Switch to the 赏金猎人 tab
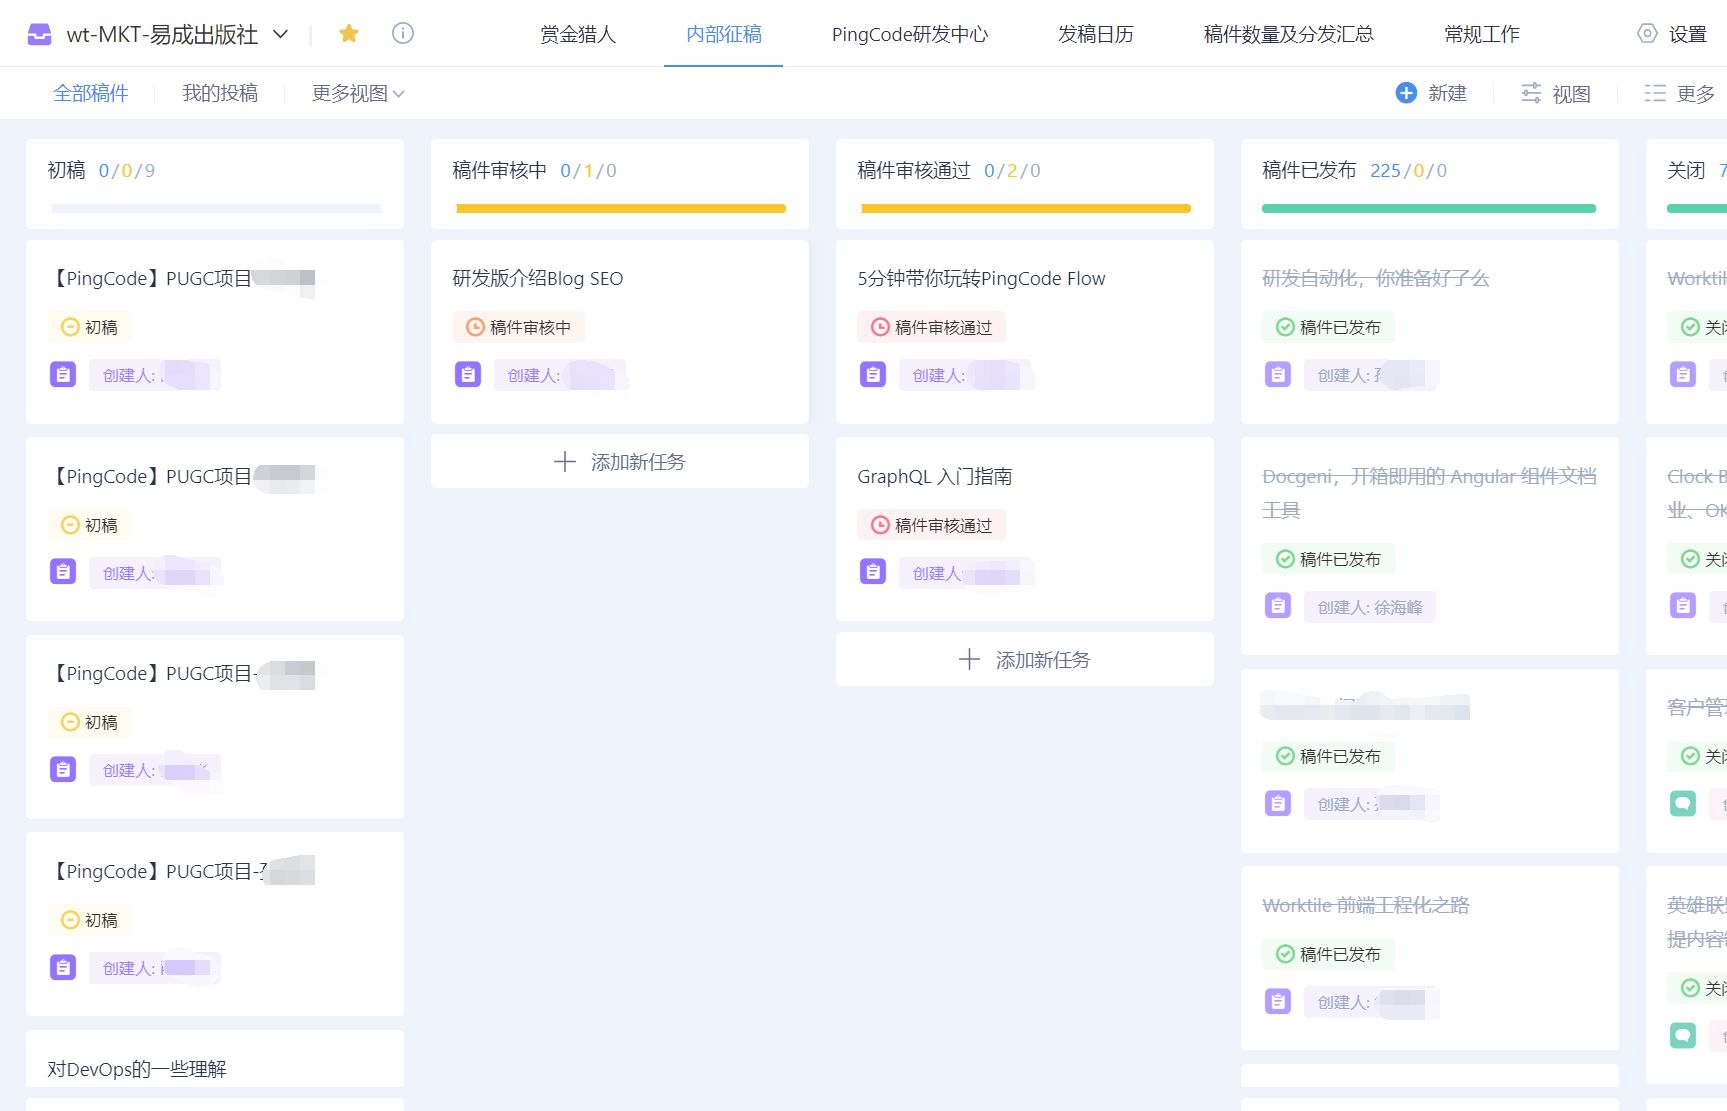This screenshot has height=1111, width=1727. (578, 34)
